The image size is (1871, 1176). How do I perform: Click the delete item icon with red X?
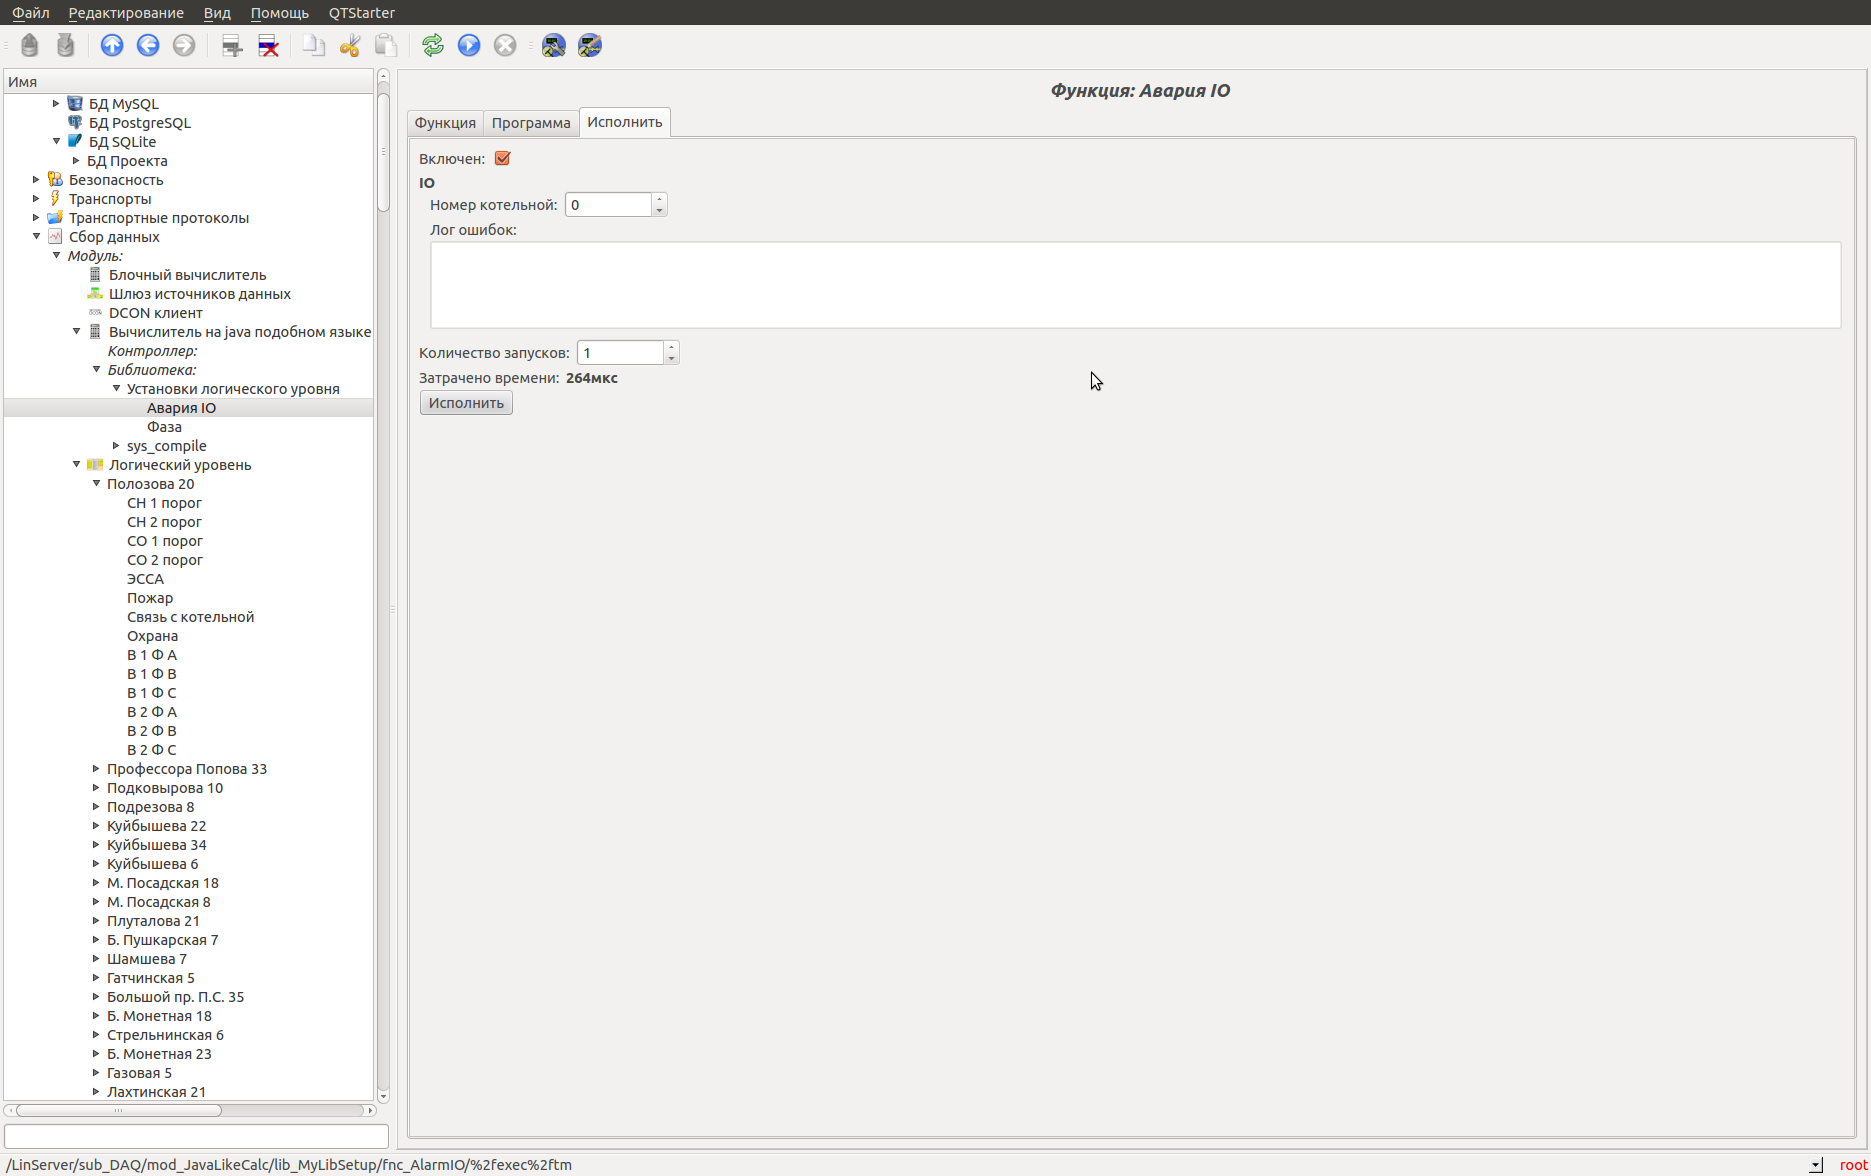pos(268,45)
